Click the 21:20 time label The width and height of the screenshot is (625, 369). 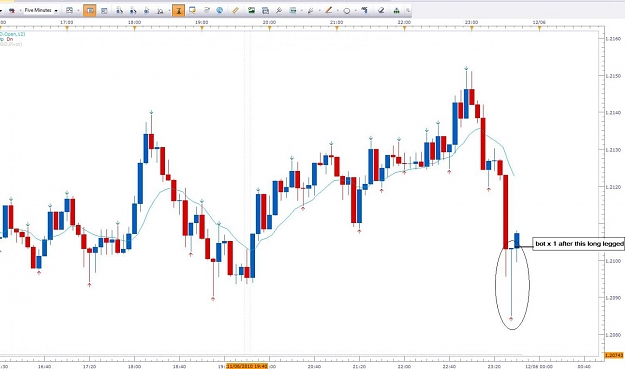(x=360, y=366)
